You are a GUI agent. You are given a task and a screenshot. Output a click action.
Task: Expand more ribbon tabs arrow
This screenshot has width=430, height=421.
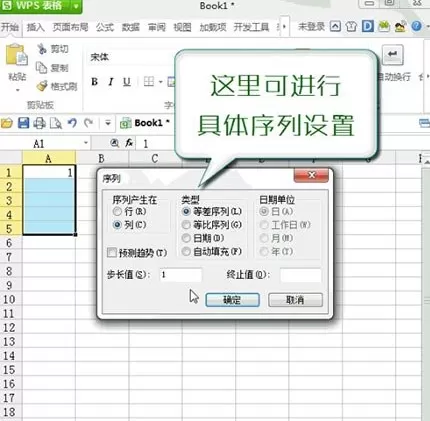coord(284,26)
